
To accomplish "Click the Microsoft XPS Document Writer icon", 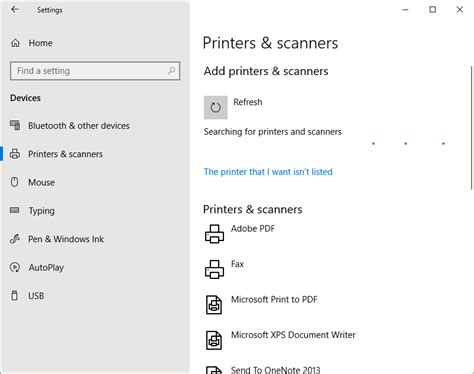I will pos(214,340).
